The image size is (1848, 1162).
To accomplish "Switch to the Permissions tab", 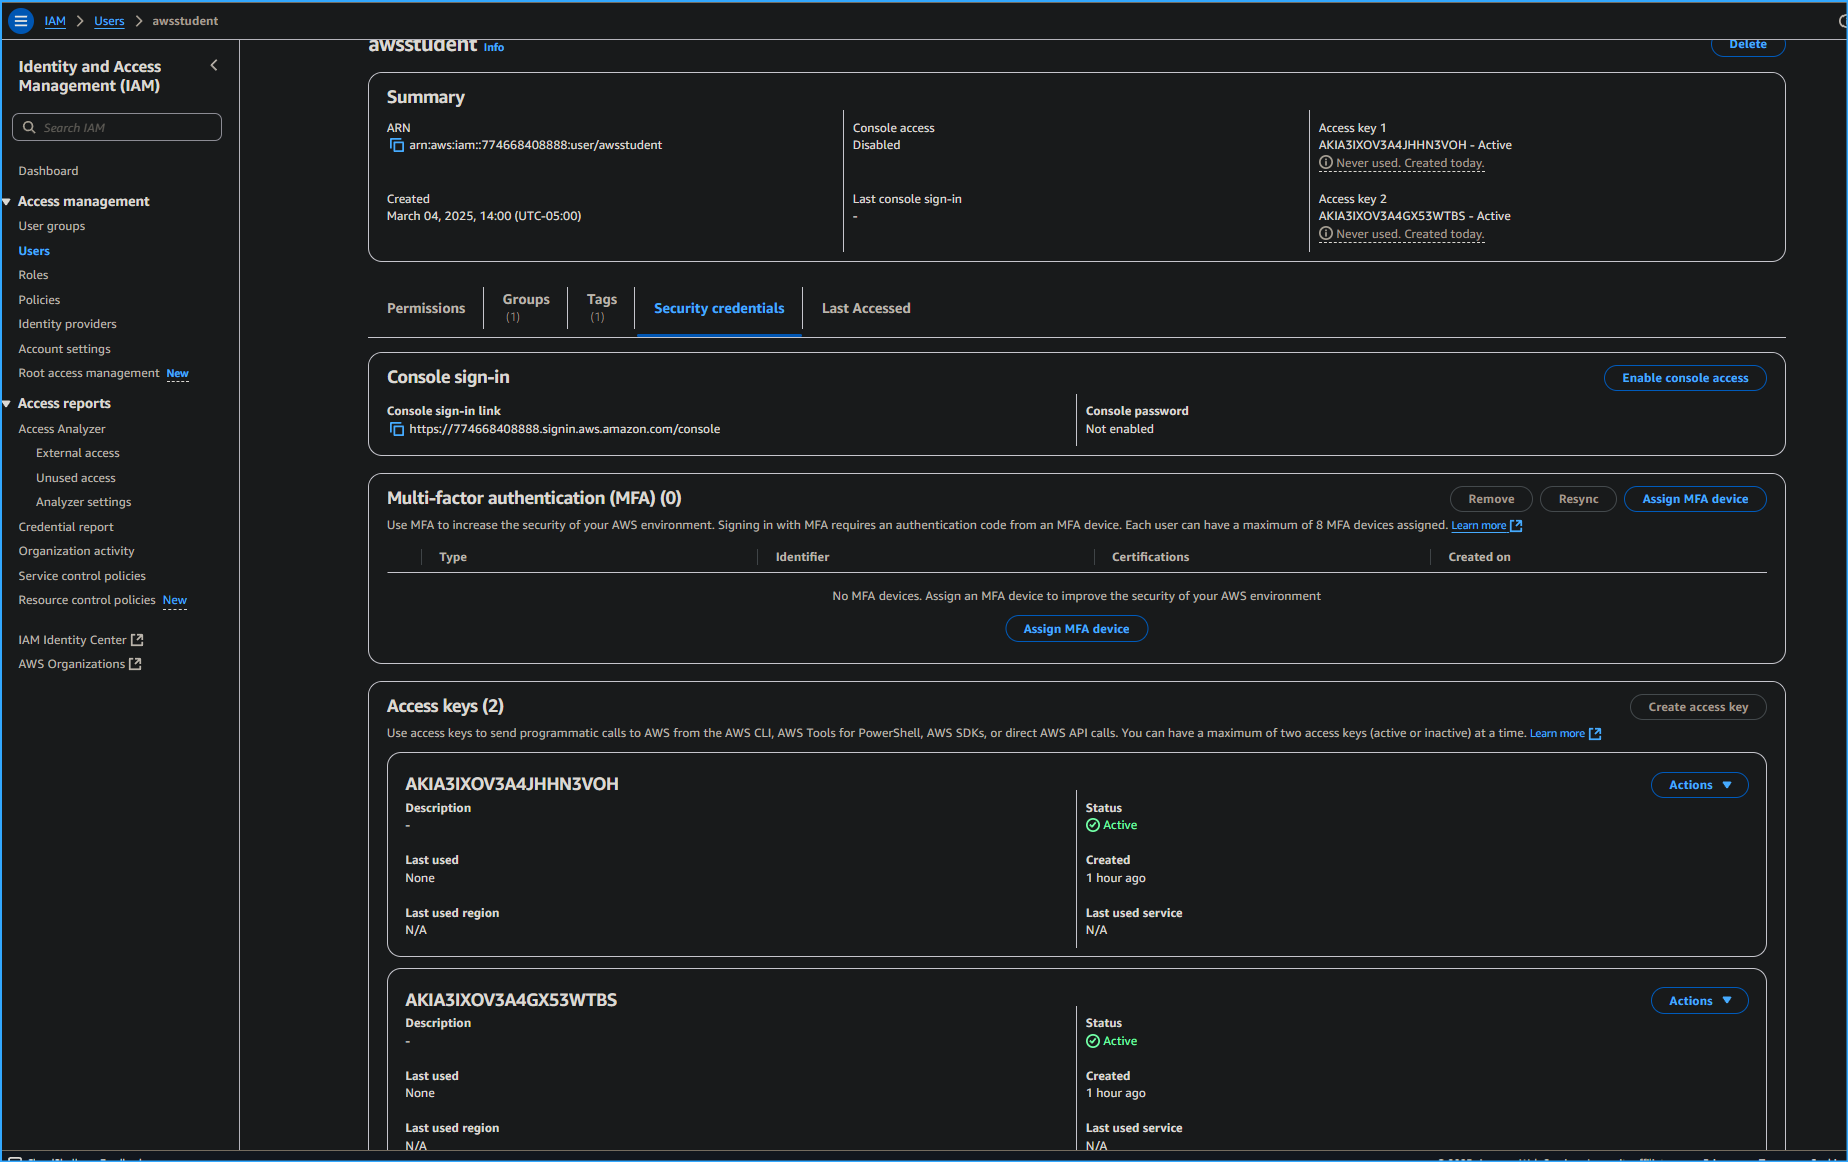I will [x=426, y=308].
